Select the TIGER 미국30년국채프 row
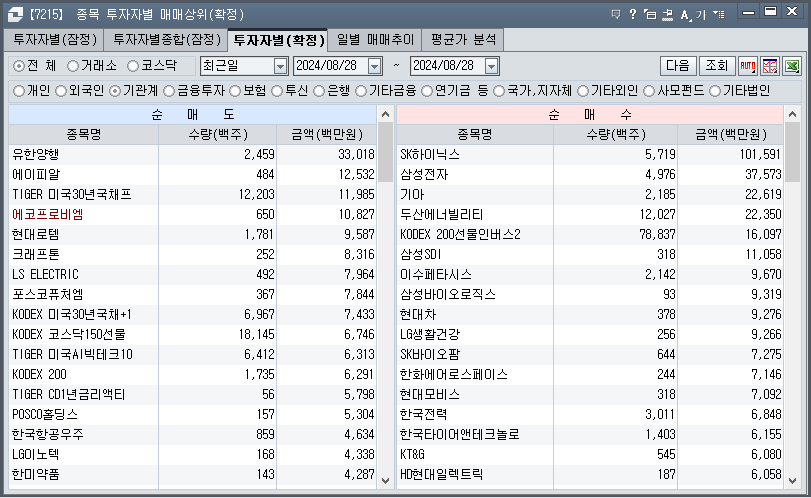 coord(192,194)
